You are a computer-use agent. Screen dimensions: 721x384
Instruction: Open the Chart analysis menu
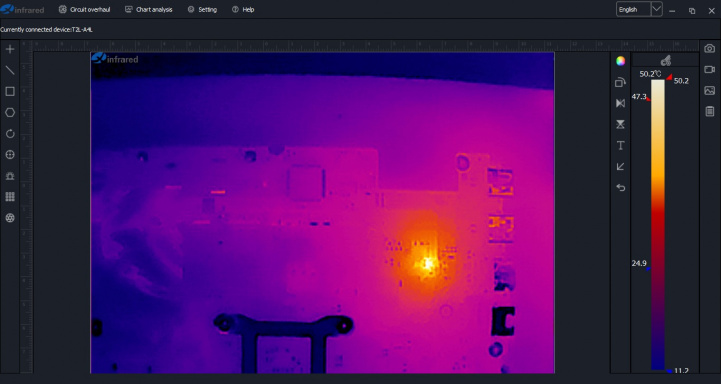[149, 9]
